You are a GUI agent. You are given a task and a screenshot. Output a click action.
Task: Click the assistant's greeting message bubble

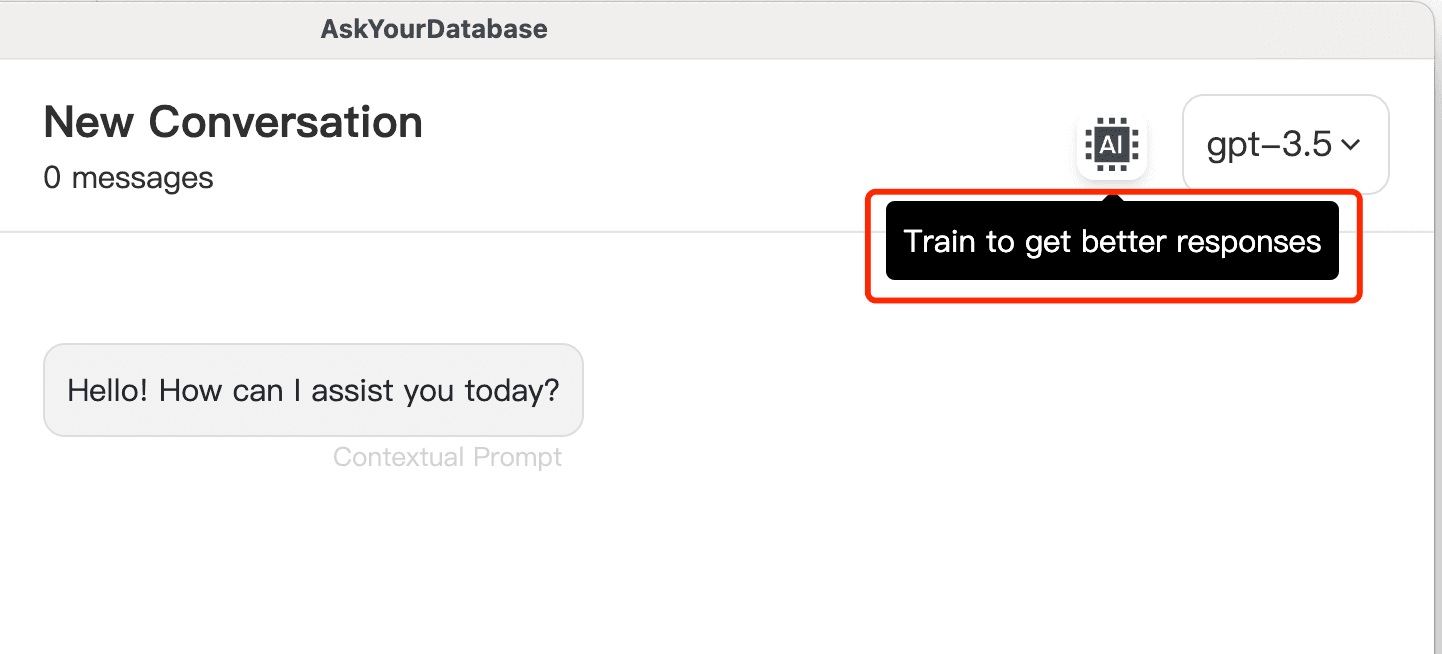coord(313,390)
